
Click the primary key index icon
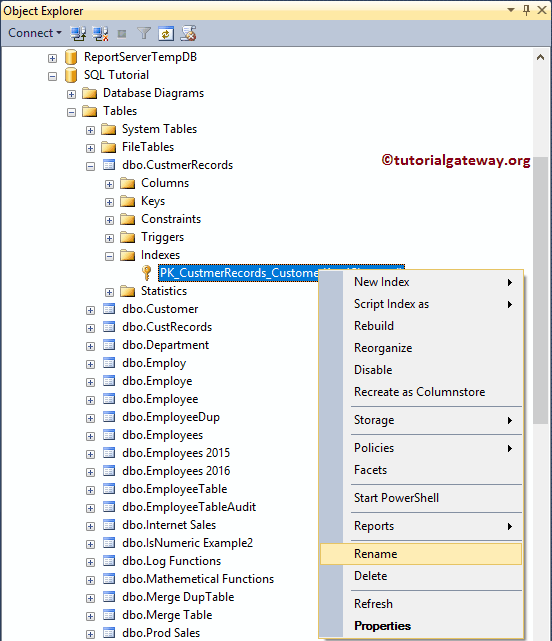click(146, 273)
